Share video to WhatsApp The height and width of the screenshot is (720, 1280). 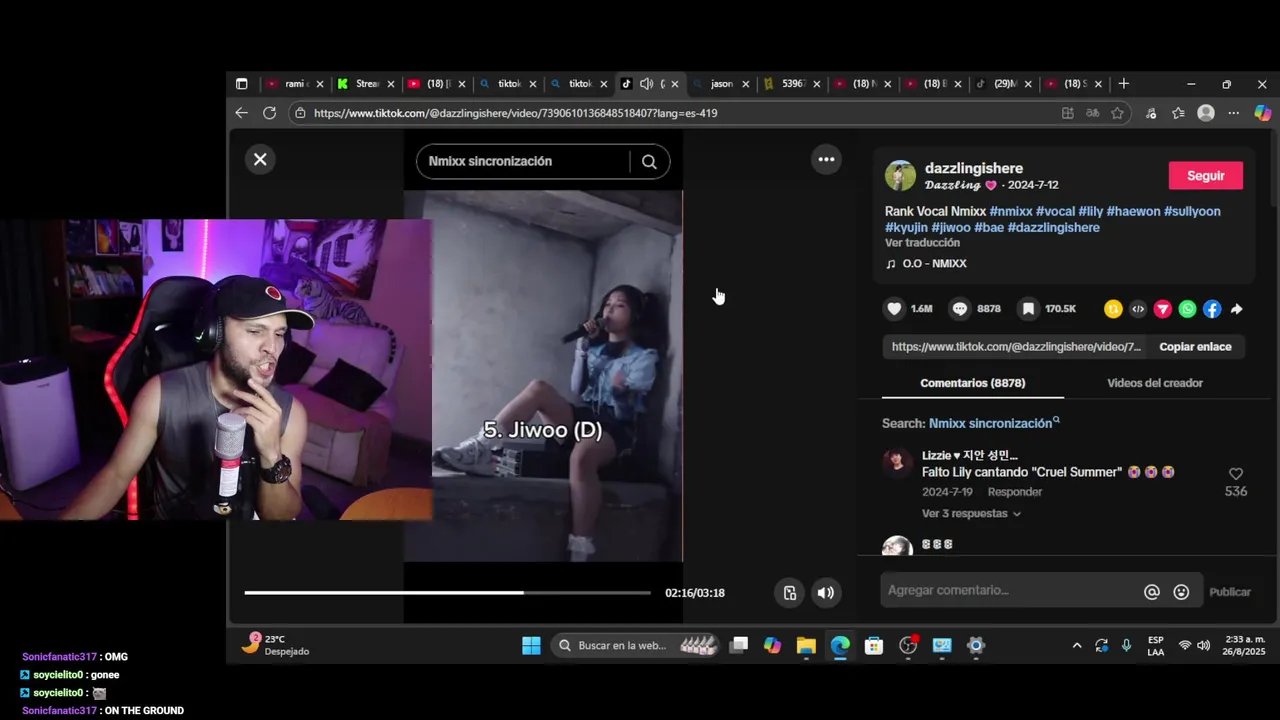1187,309
